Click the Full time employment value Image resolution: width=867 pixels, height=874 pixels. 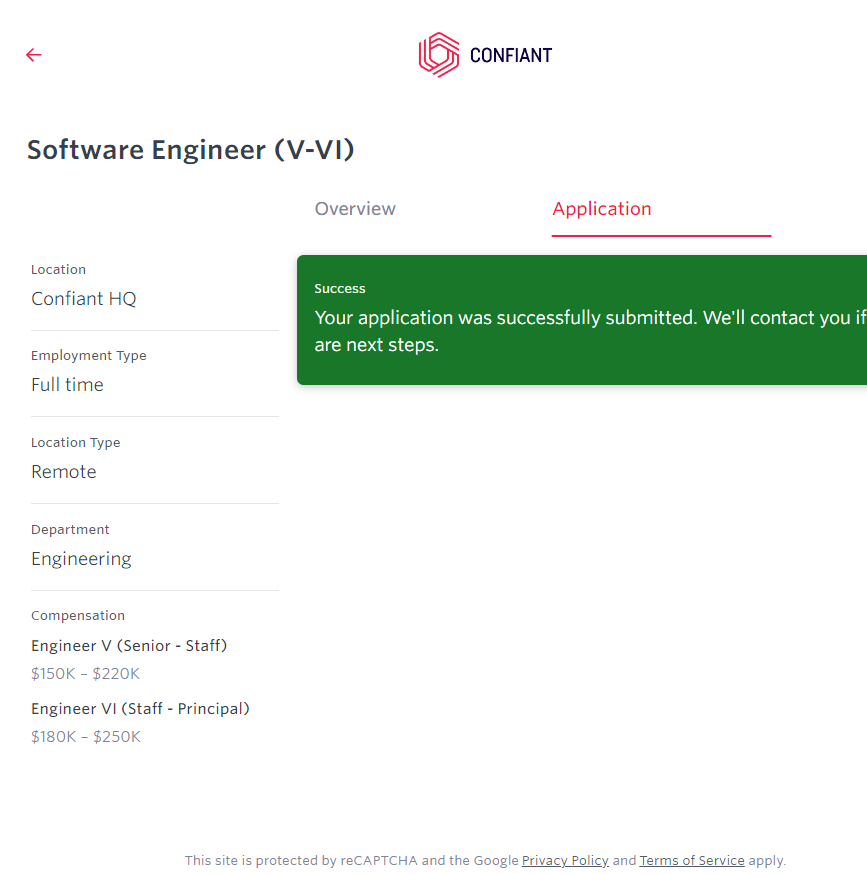coord(67,385)
